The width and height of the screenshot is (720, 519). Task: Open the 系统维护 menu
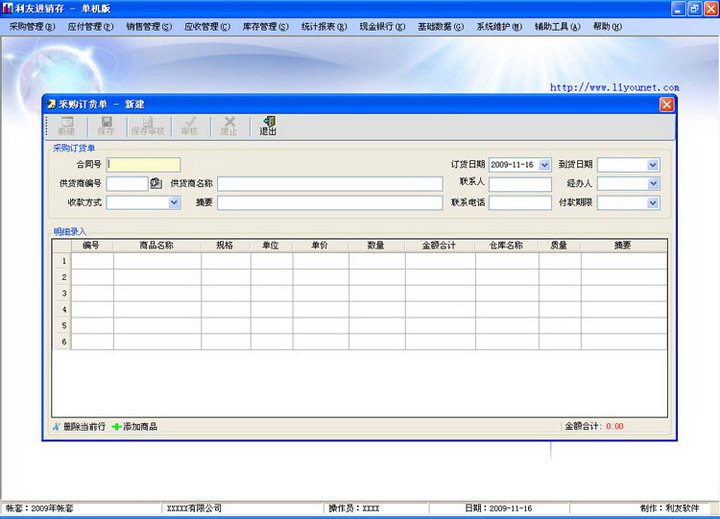click(x=499, y=27)
